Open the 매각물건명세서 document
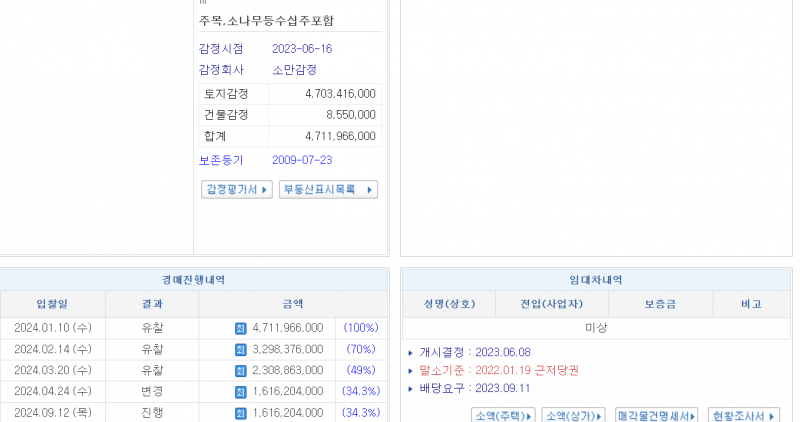The height and width of the screenshot is (422, 800). [657, 415]
